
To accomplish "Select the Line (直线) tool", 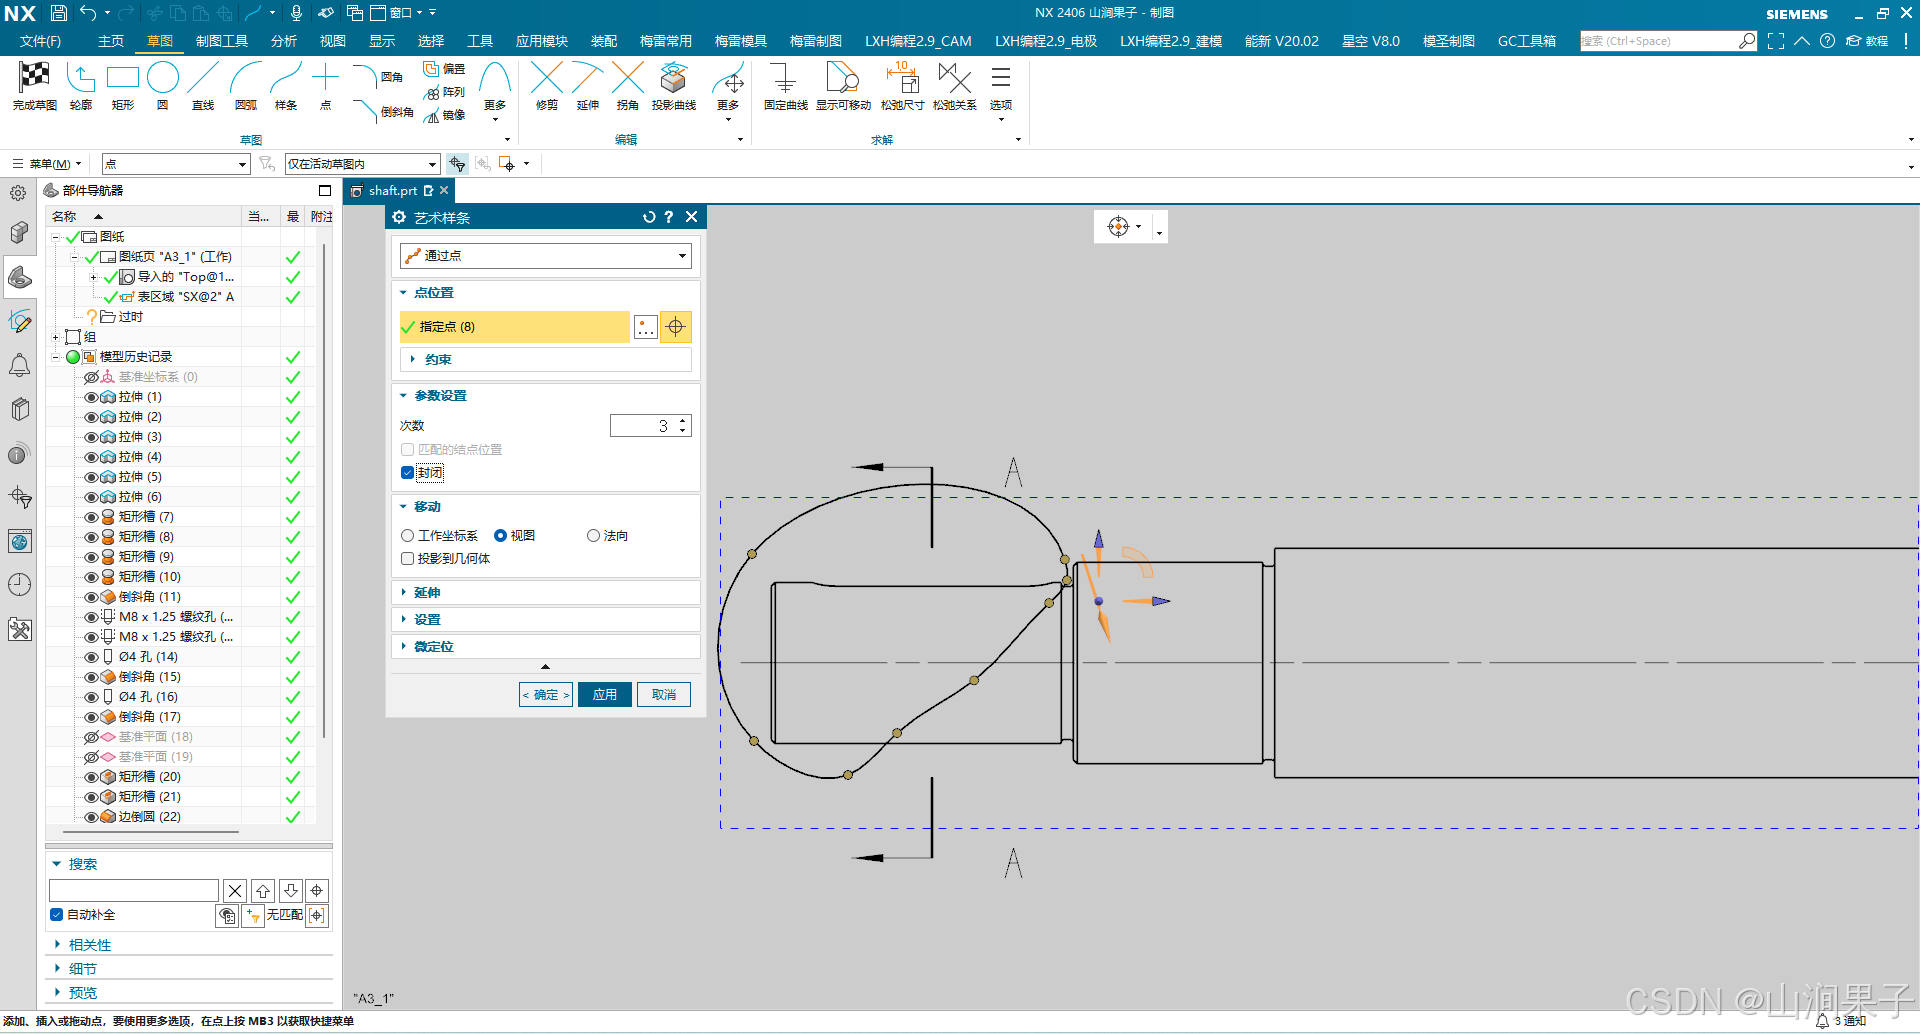I will [x=203, y=78].
